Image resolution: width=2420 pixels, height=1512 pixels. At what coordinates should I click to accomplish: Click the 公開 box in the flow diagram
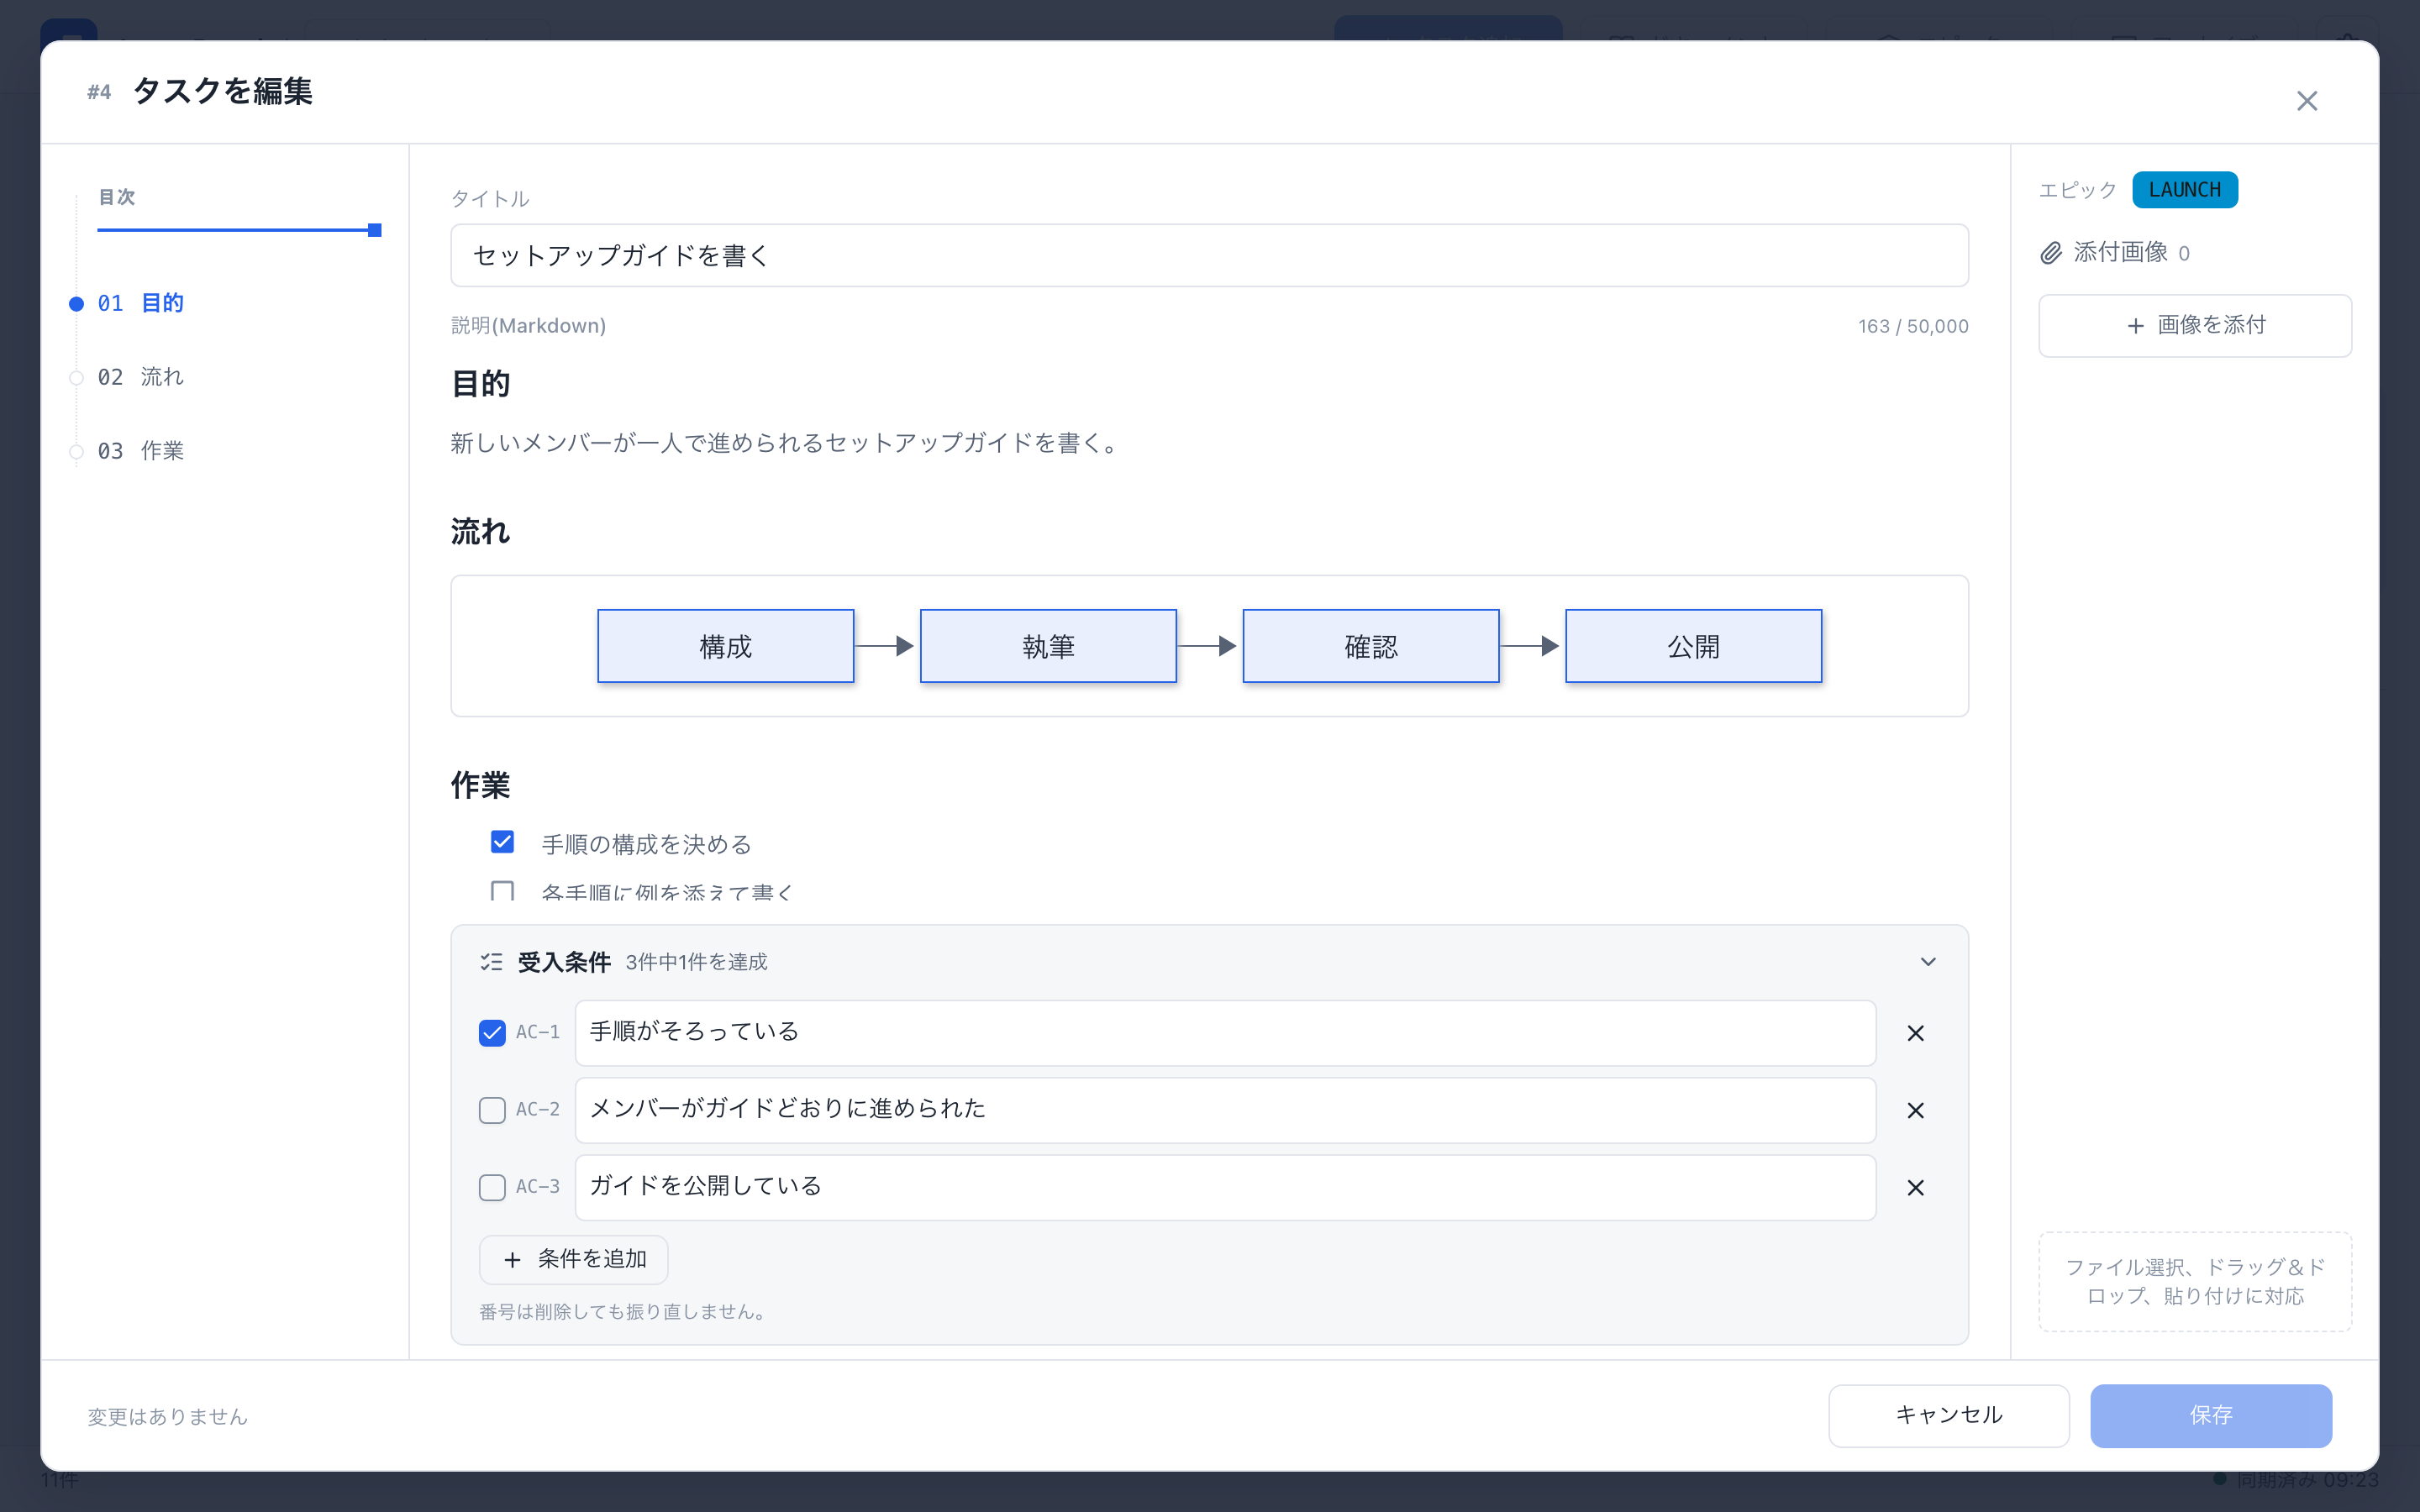[1693, 646]
